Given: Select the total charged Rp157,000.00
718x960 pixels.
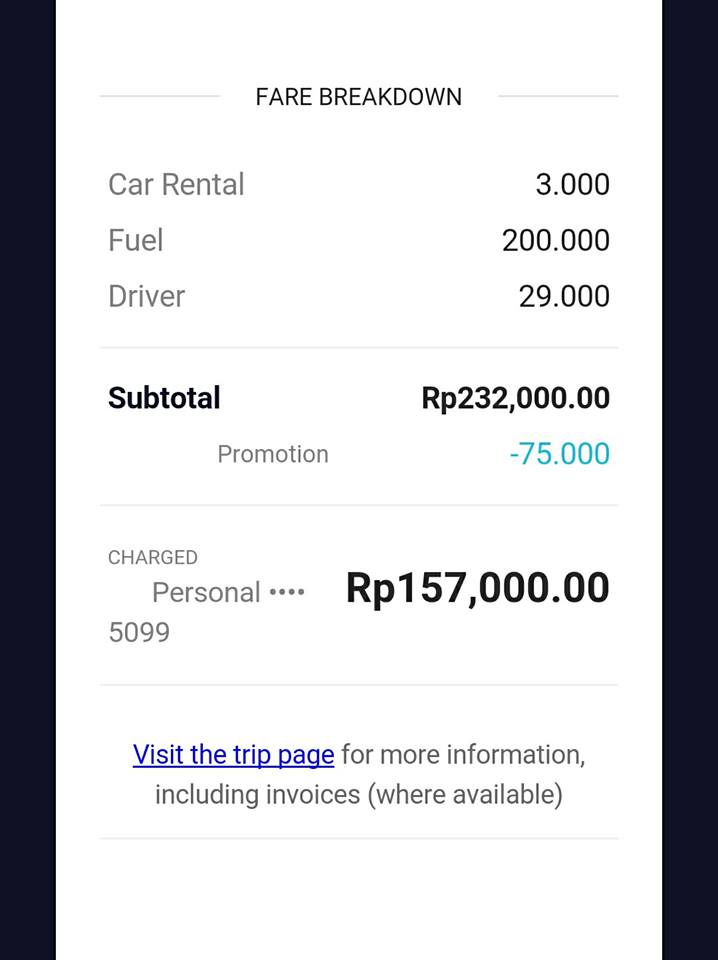Looking at the screenshot, I should [477, 588].
